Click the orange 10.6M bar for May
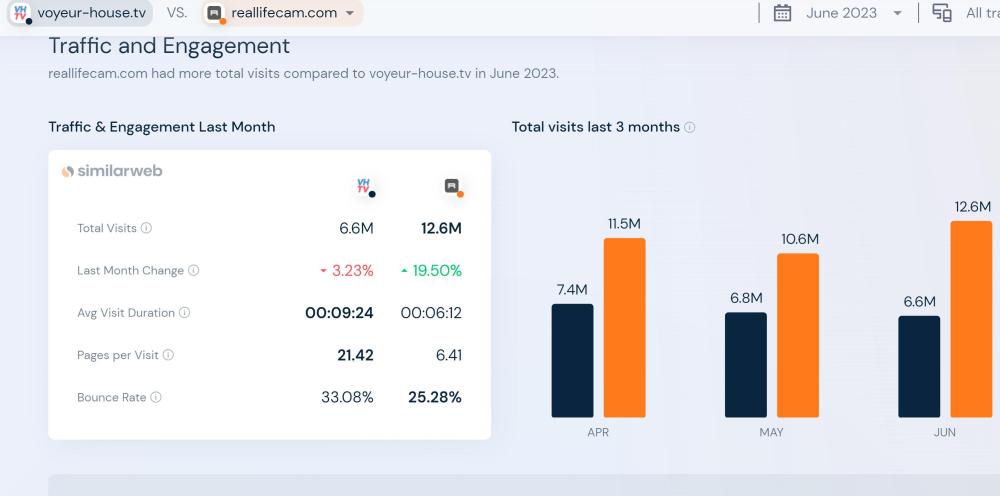This screenshot has height=496, width=1000. [x=797, y=335]
